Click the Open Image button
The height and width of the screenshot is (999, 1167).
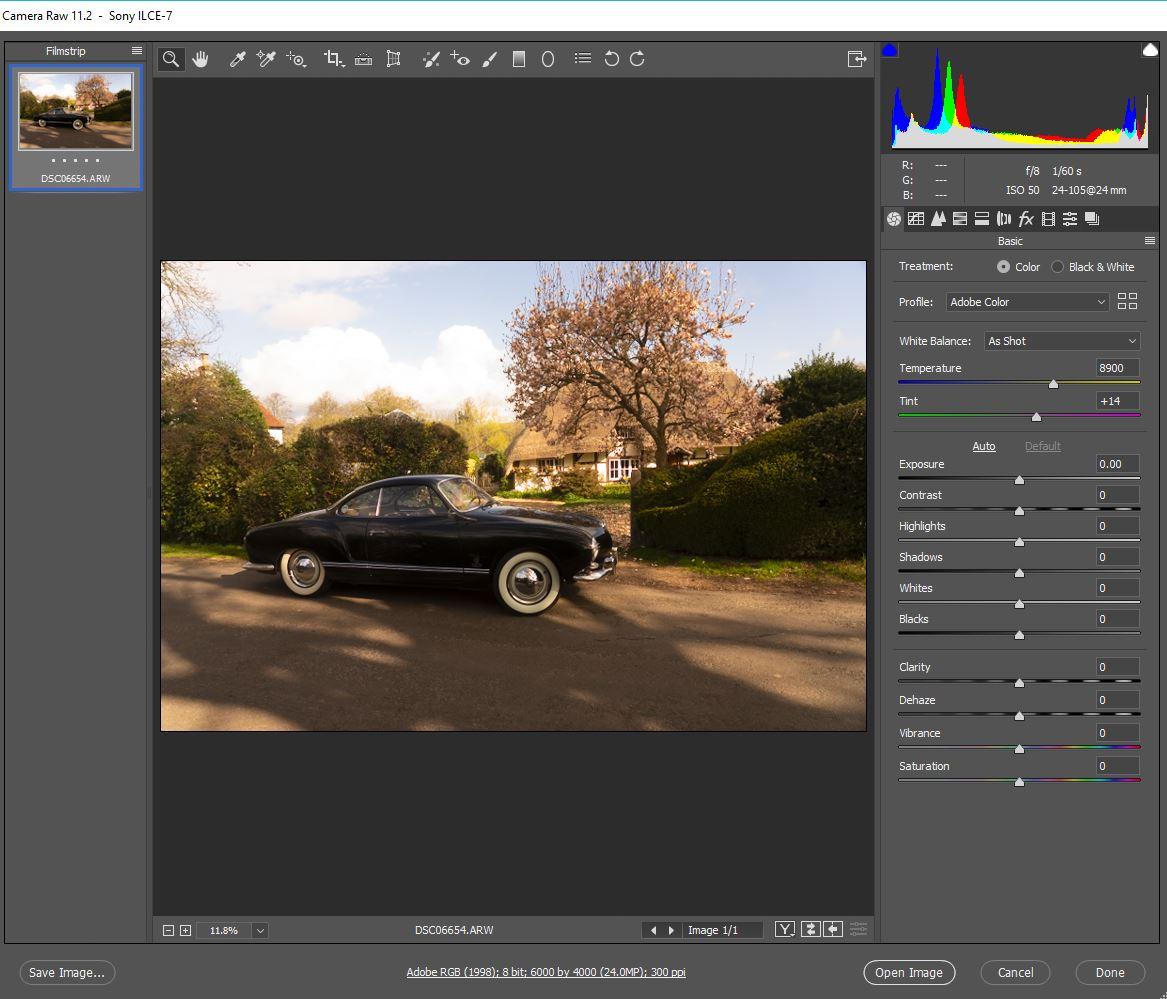[x=908, y=972]
